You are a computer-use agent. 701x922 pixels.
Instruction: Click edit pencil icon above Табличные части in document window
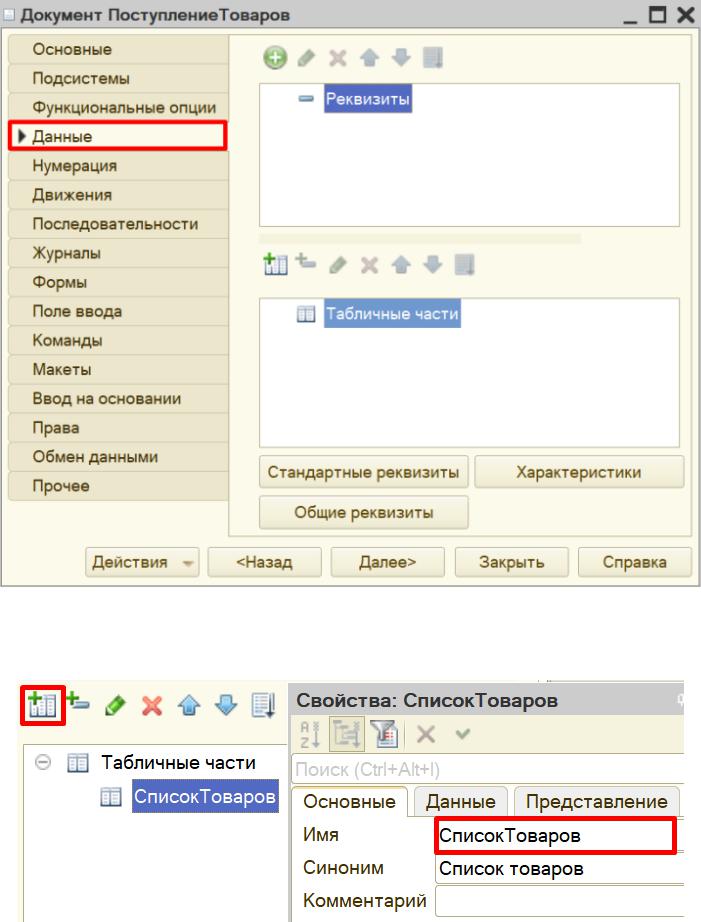pos(338,265)
